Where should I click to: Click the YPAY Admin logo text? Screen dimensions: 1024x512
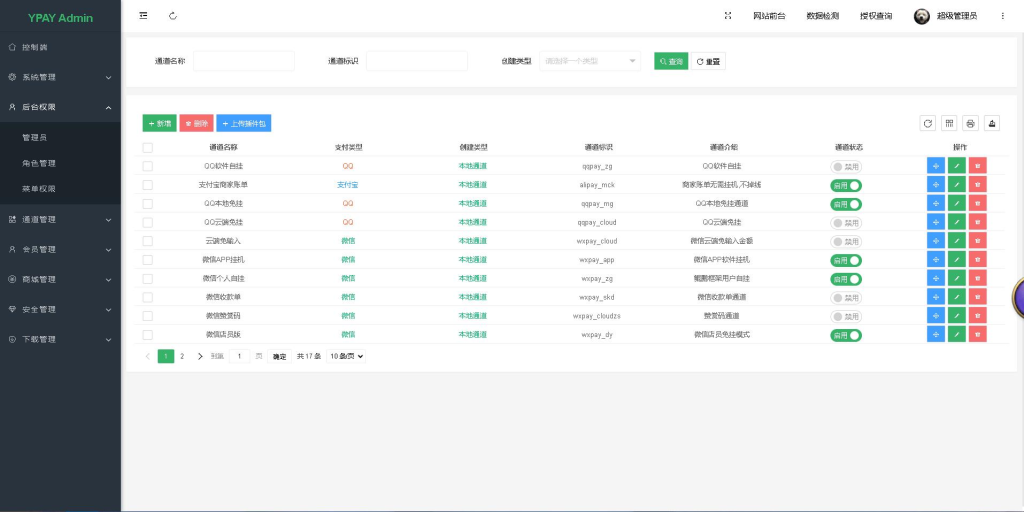[60, 18]
